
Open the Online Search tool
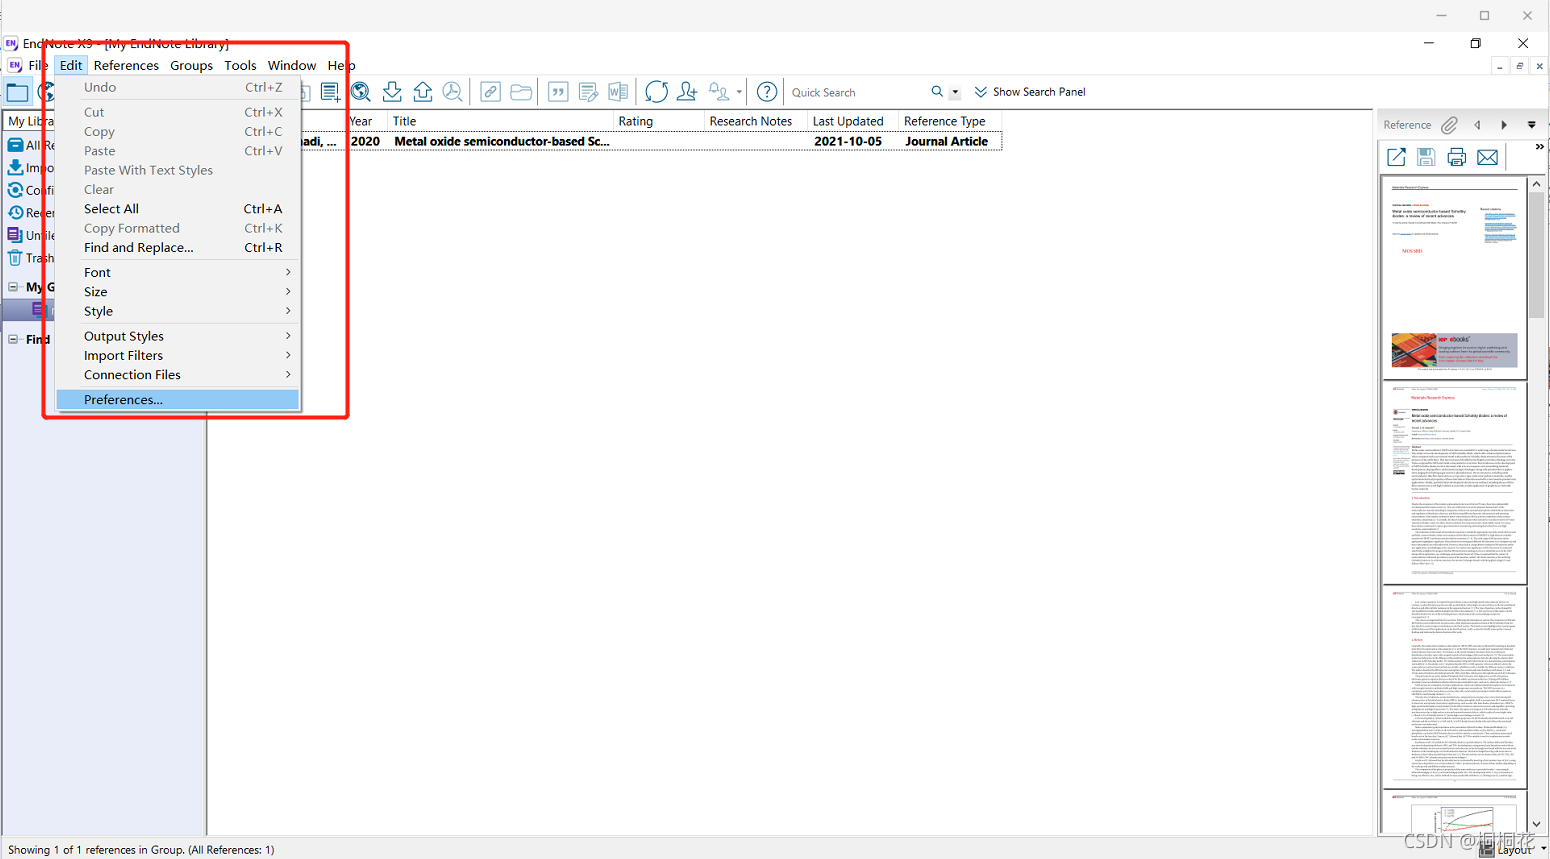[360, 91]
